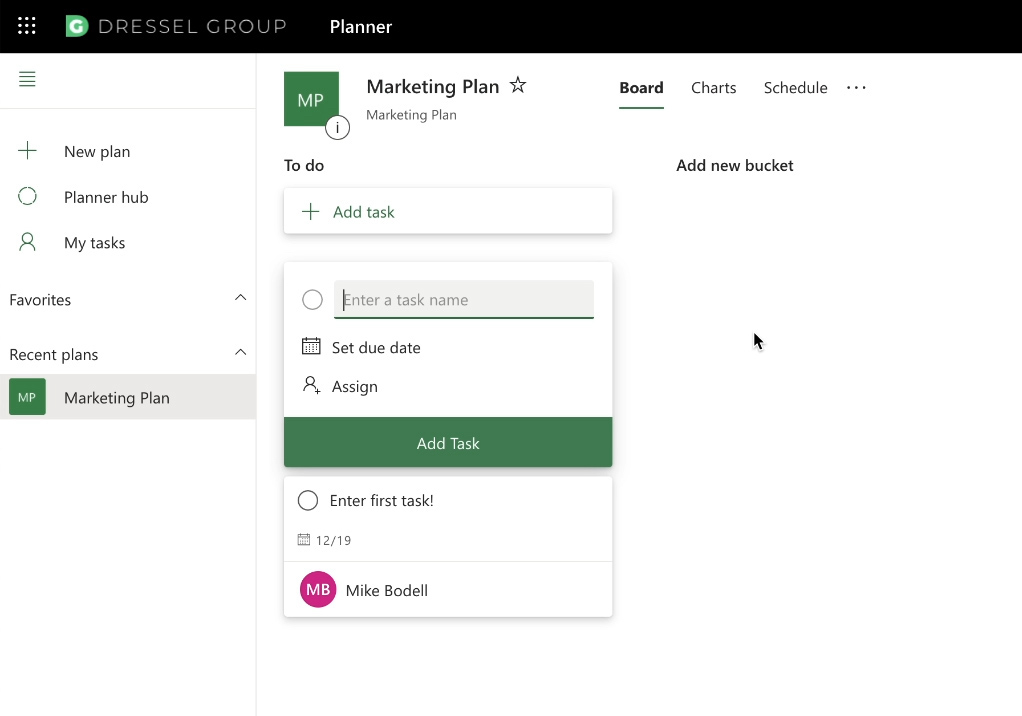Open the more options ellipsis menu
1022x716 pixels.
(x=856, y=88)
